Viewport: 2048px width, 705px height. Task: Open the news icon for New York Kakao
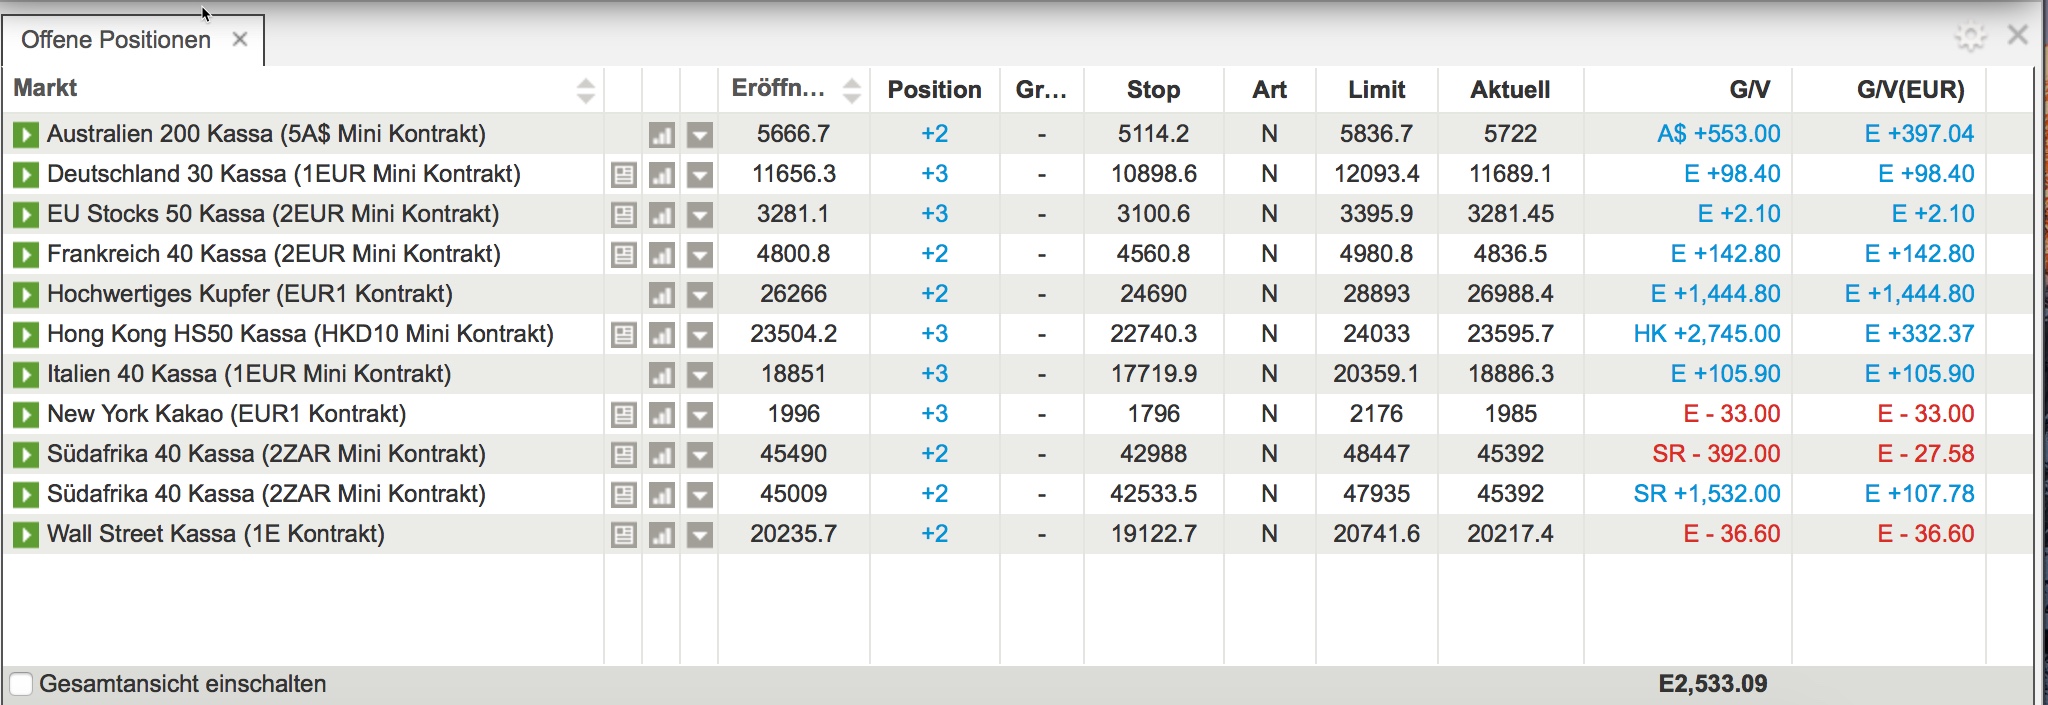[x=623, y=415]
